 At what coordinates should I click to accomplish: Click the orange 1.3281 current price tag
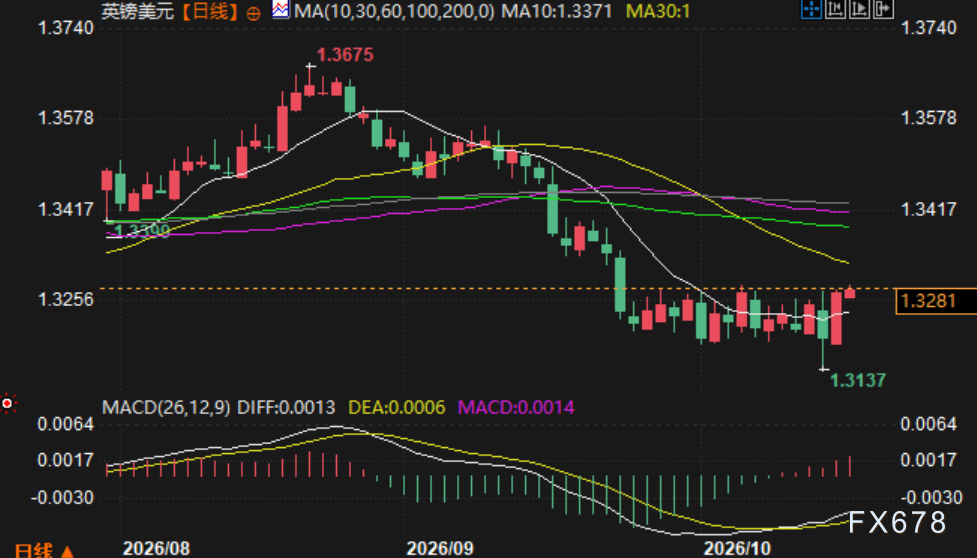tap(936, 301)
